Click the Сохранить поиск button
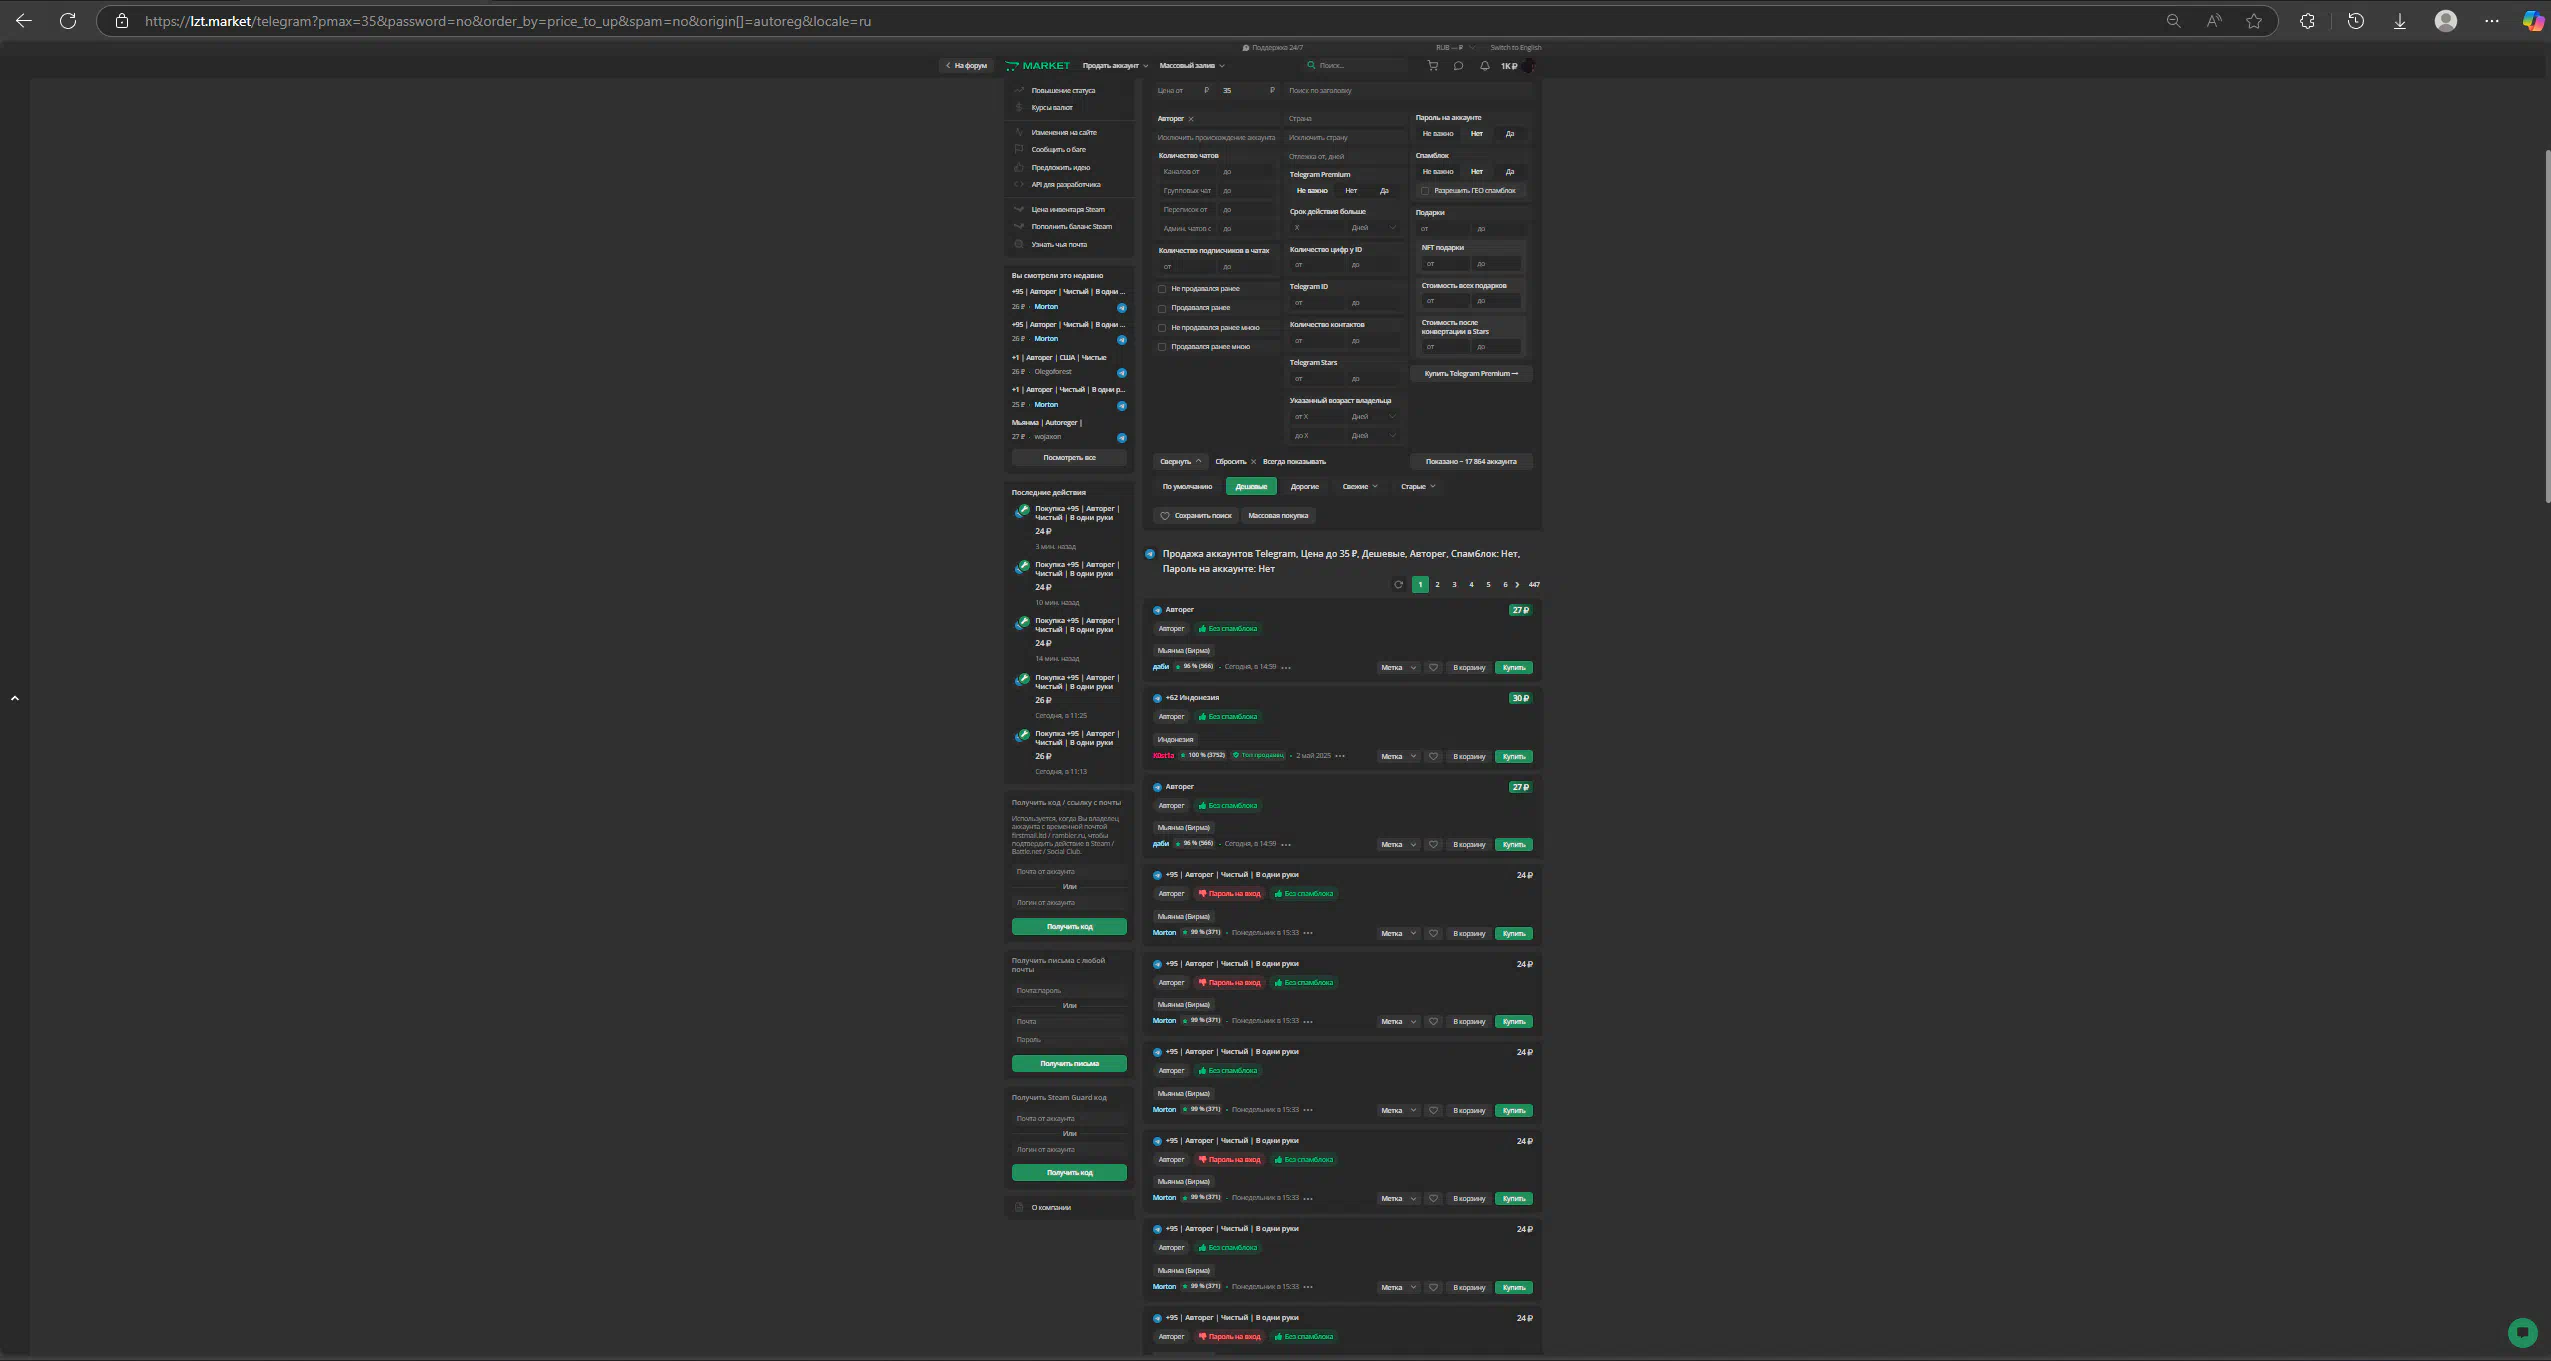The width and height of the screenshot is (2551, 1361). point(1196,516)
